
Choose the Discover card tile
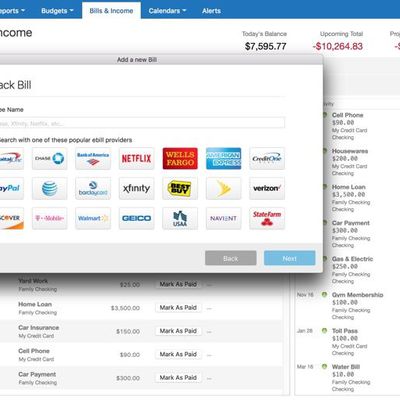pyautogui.click(x=12, y=218)
